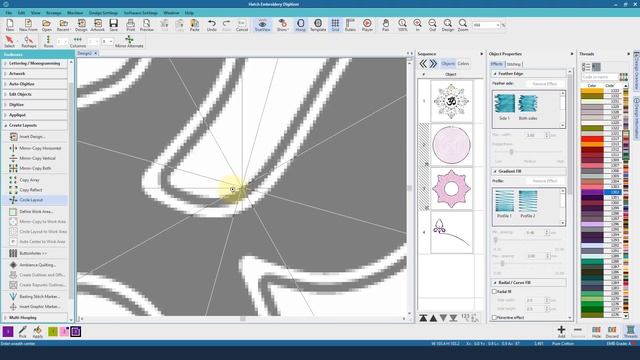Open the Edit menu
Screen dimensions: 640x360
point(21,13)
